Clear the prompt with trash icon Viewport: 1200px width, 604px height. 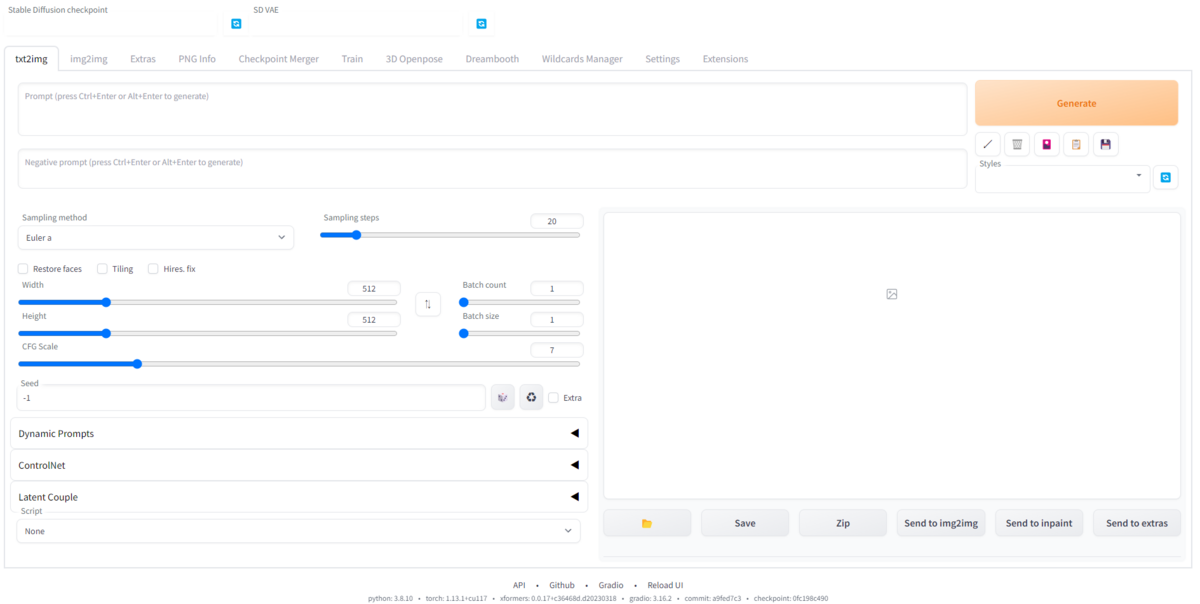coord(1017,144)
